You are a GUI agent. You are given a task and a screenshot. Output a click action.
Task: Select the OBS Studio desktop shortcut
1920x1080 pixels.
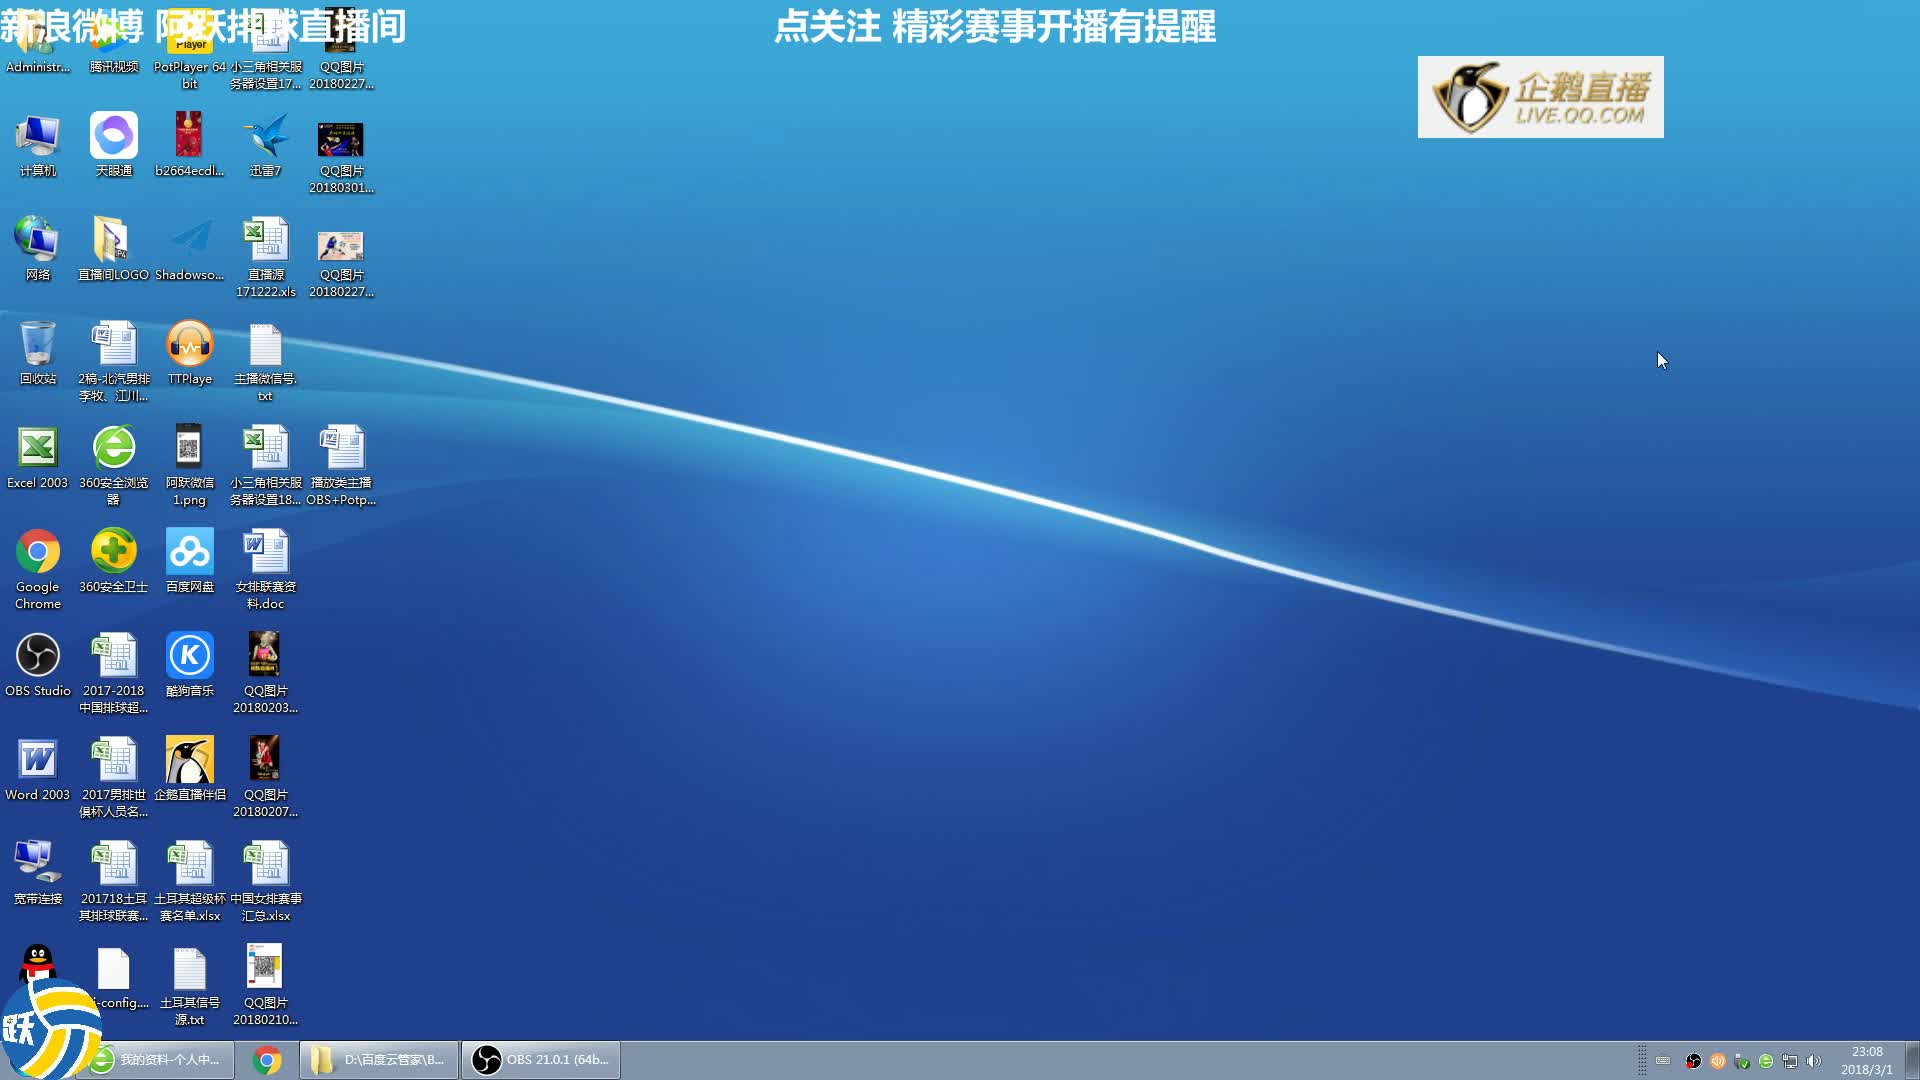click(38, 656)
